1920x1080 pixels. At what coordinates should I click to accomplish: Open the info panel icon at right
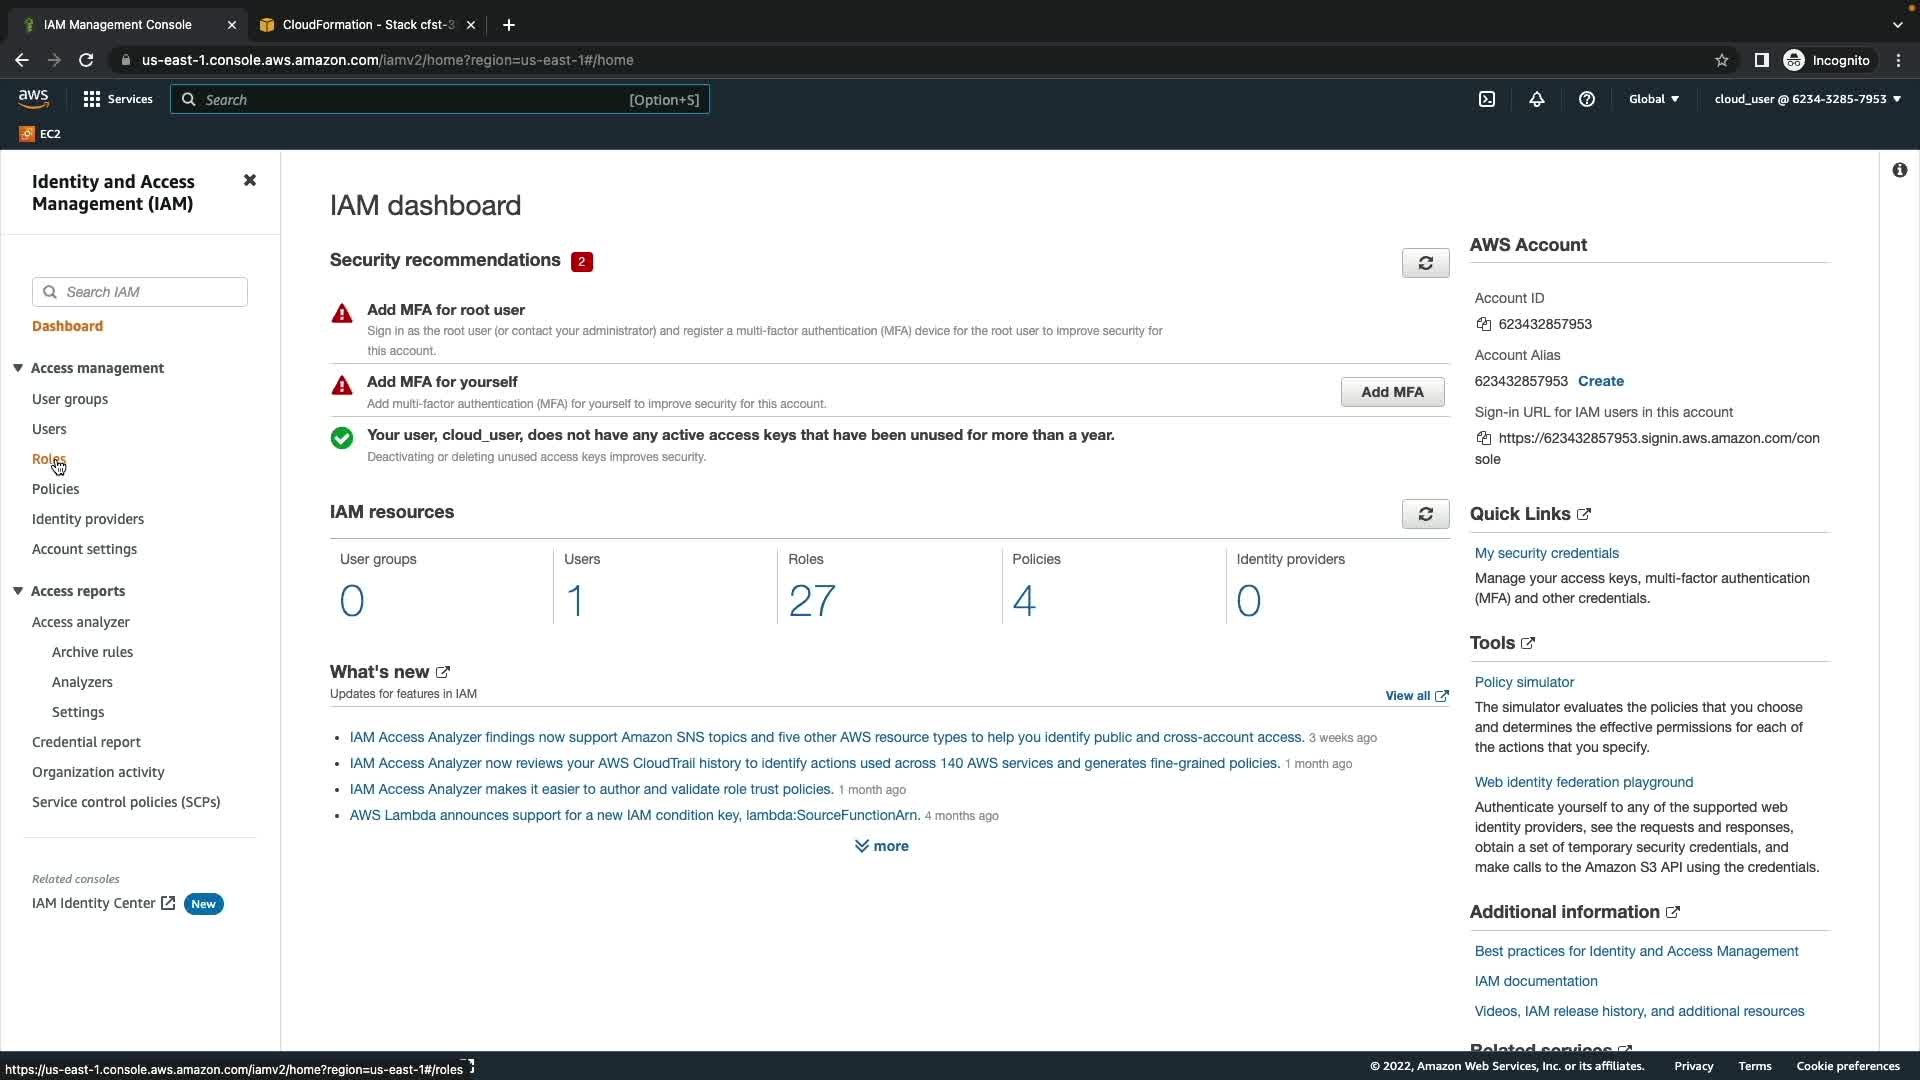(x=1899, y=171)
